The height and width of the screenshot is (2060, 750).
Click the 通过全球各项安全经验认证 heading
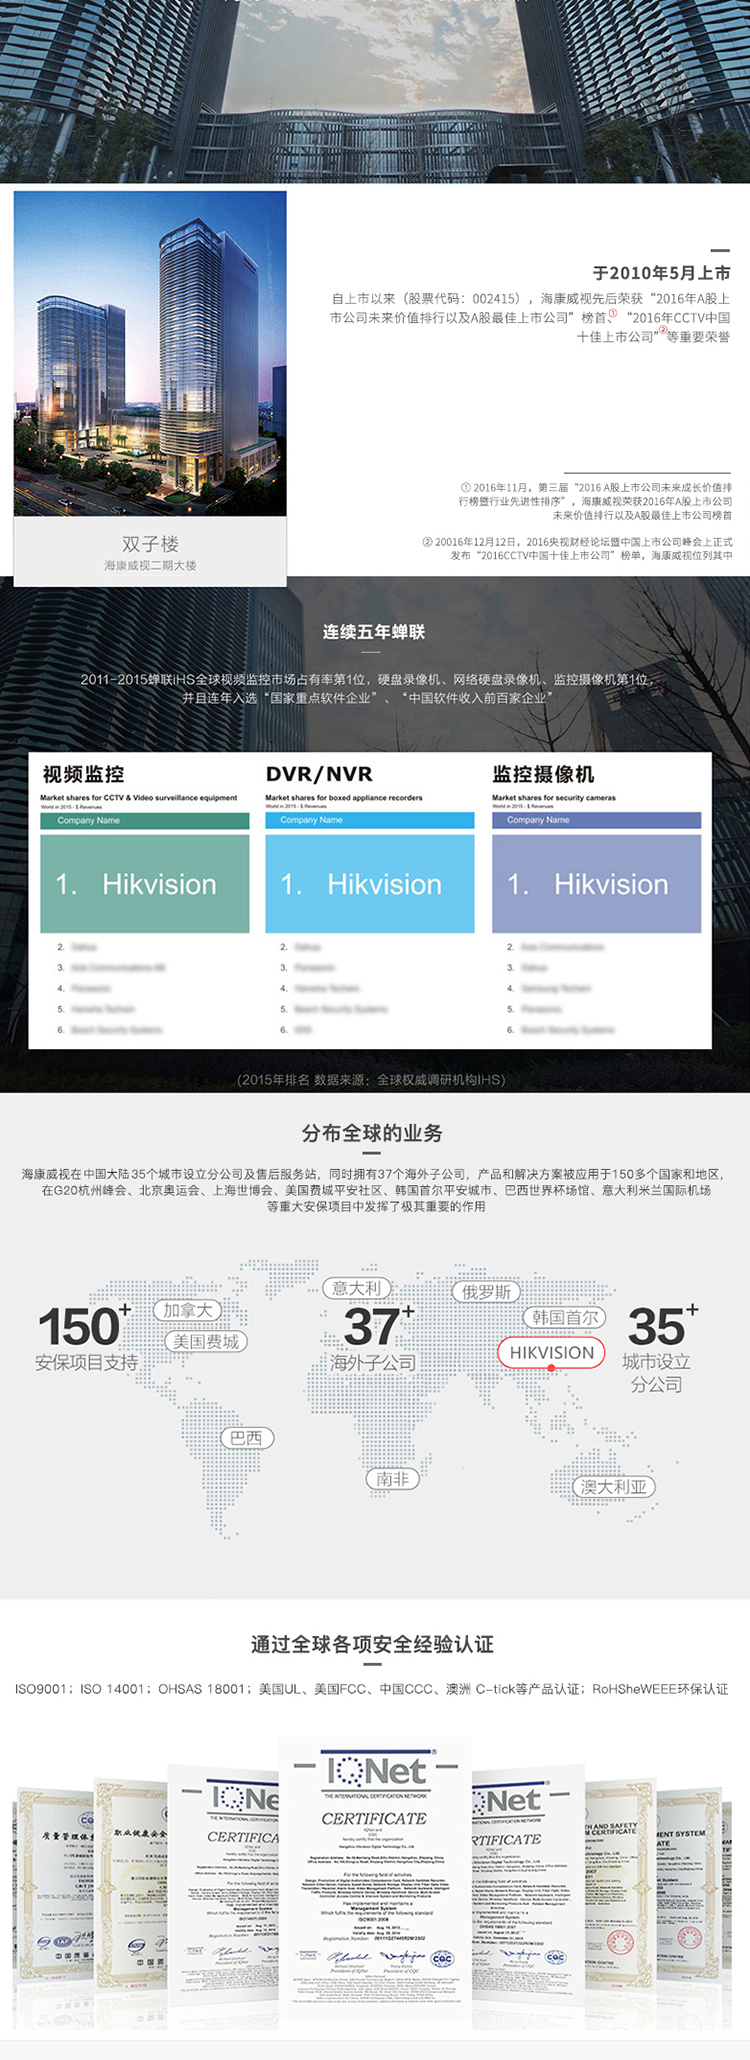372,1644
